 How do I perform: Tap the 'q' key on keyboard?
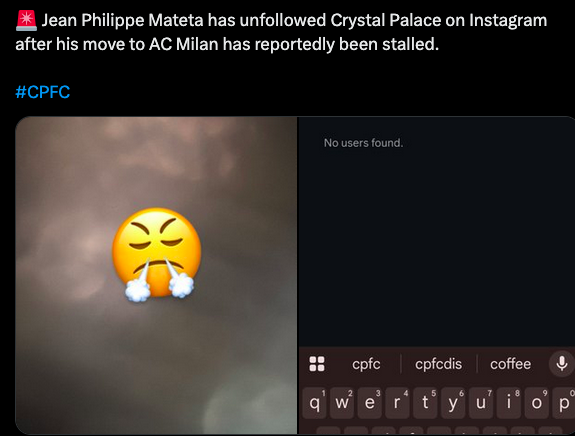coord(314,403)
